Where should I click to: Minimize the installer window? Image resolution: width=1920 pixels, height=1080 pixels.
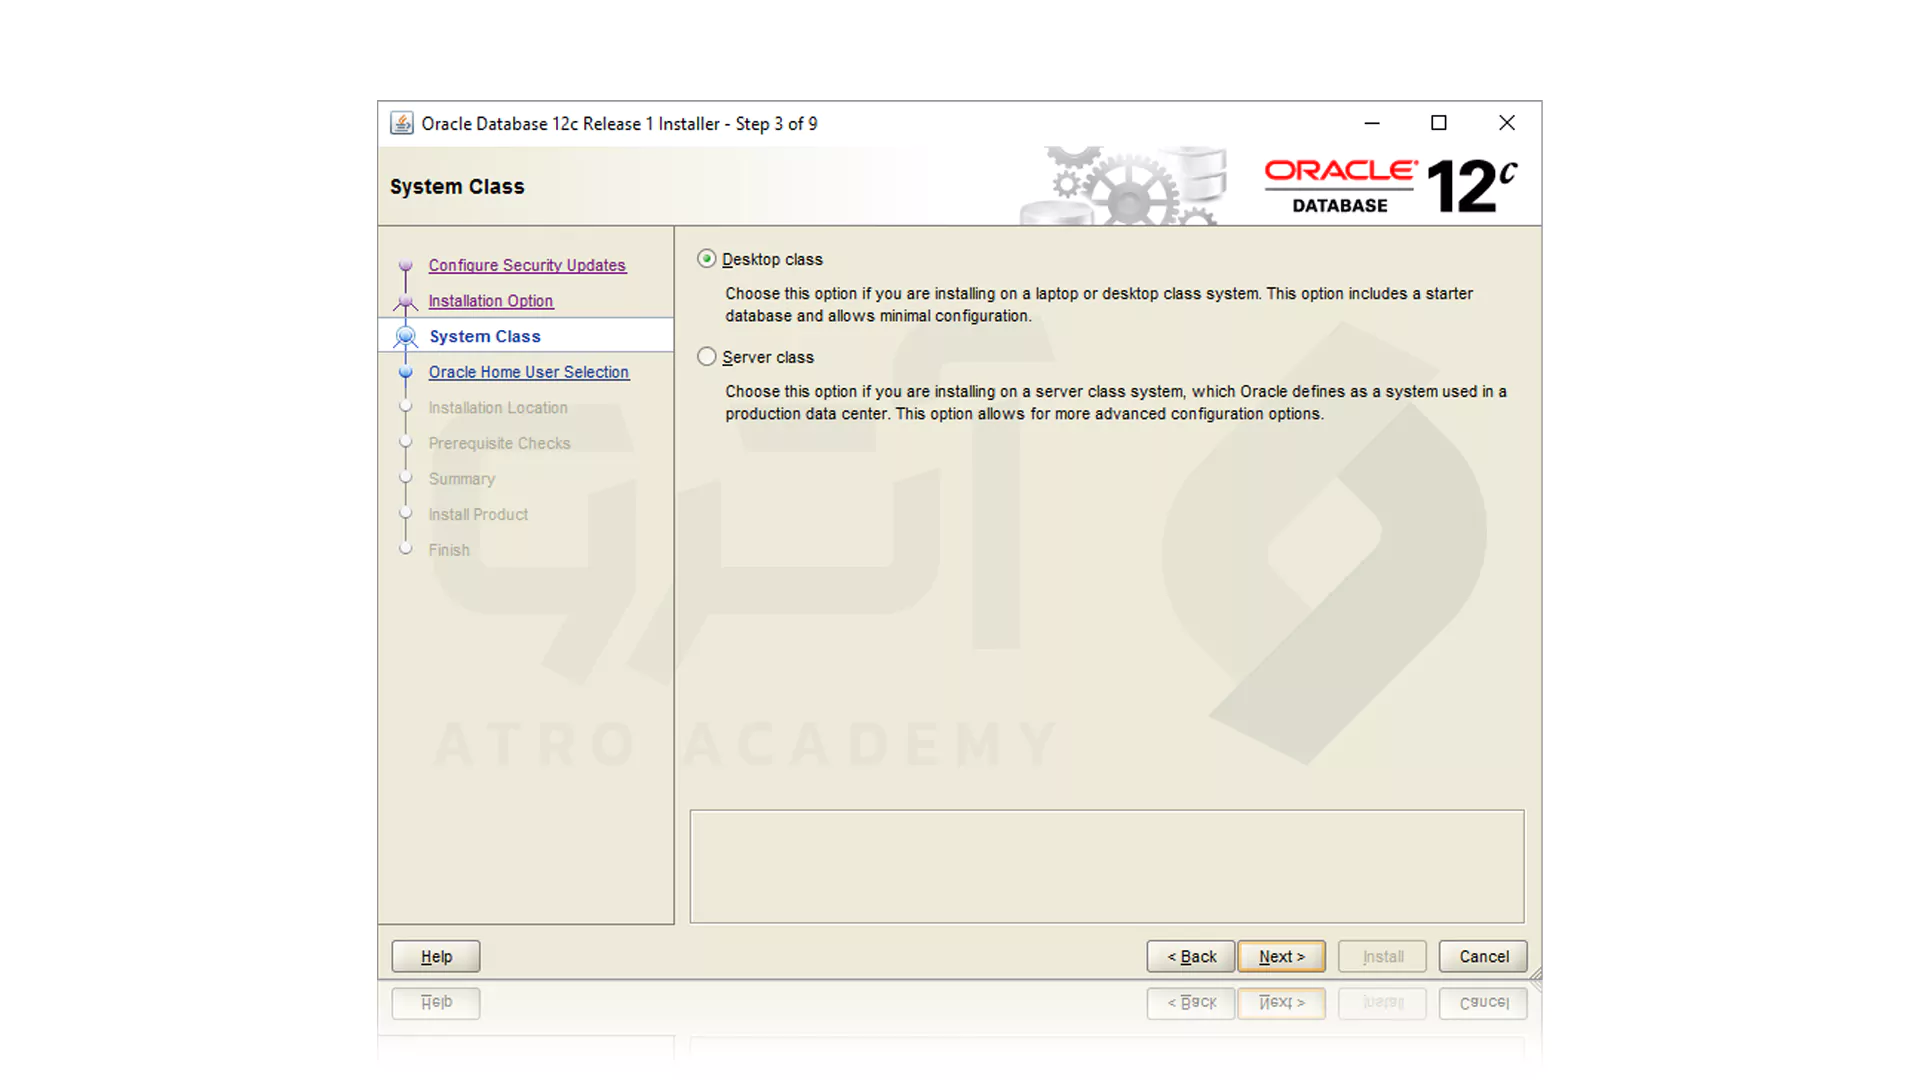click(1371, 122)
